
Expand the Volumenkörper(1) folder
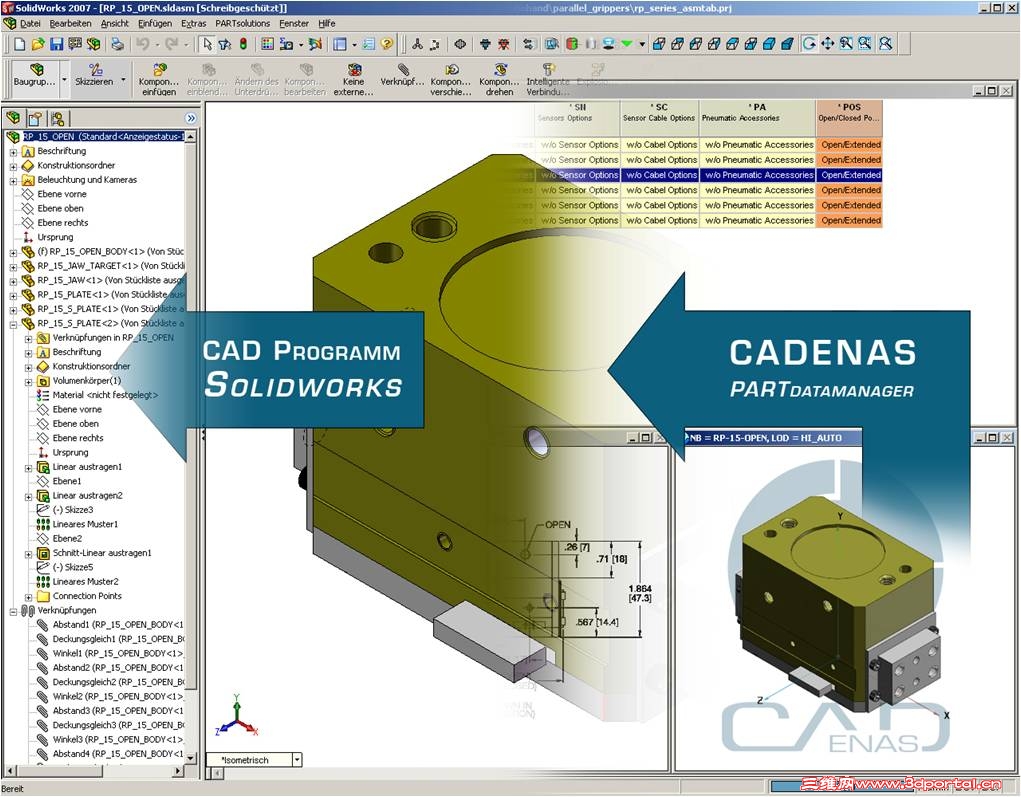pos(28,382)
